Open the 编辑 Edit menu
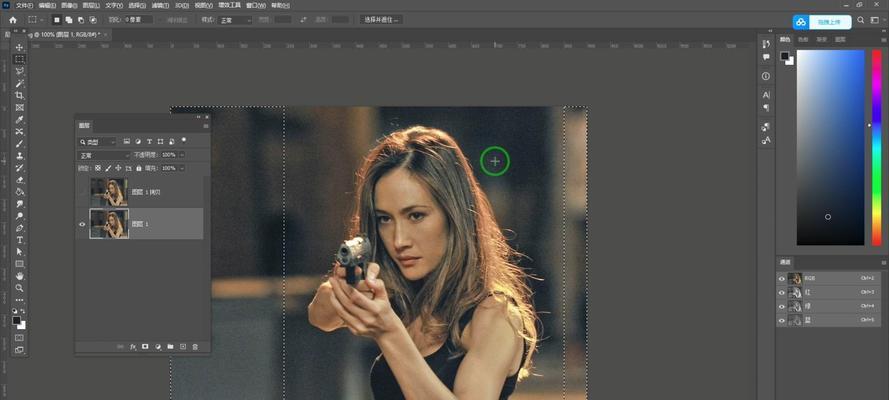This screenshot has width=889, height=400. coord(47,5)
